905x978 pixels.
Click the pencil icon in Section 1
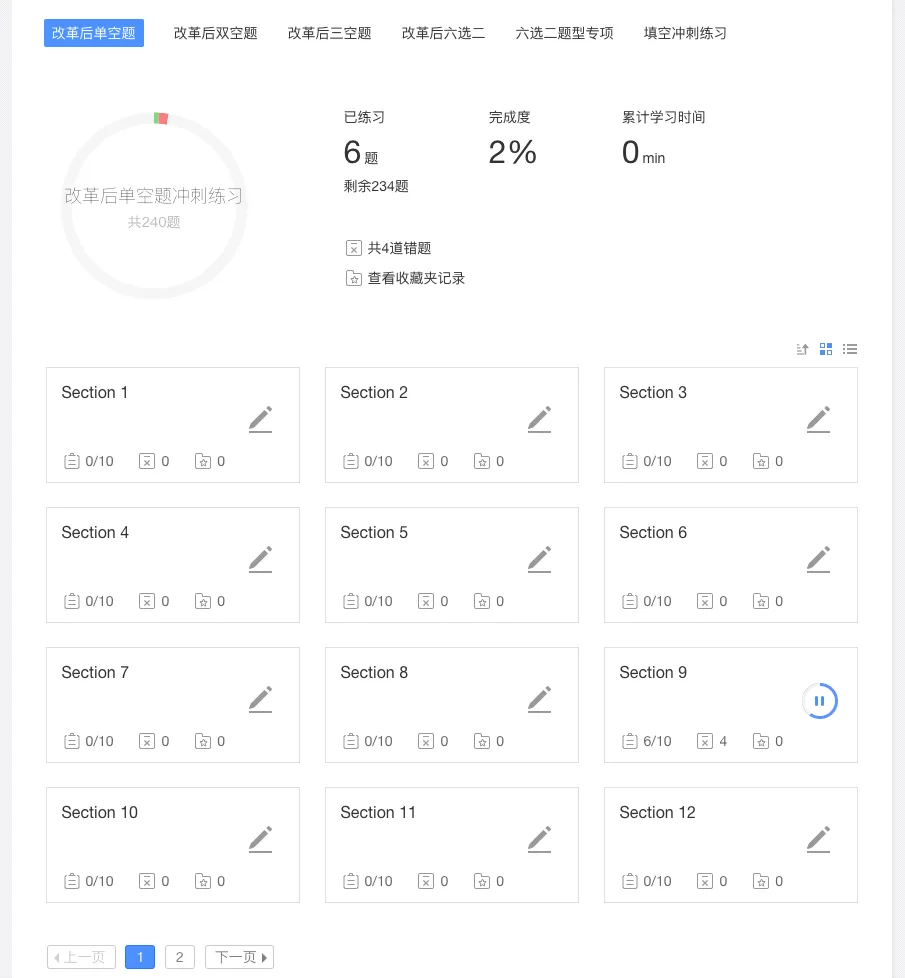tap(260, 420)
